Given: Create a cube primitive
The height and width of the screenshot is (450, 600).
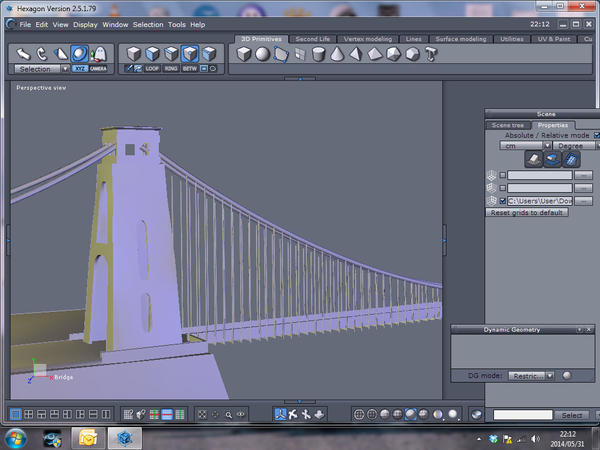Looking at the screenshot, I should (x=244, y=54).
